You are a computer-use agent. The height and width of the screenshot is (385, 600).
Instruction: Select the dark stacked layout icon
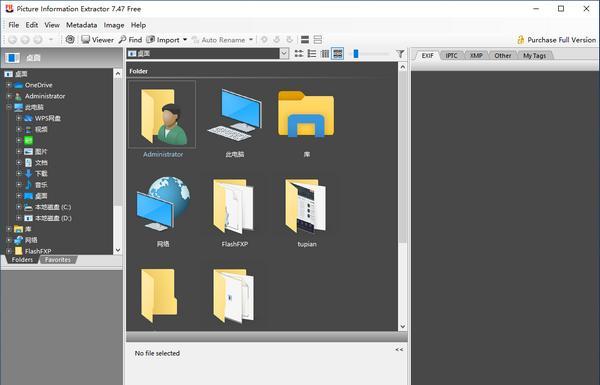point(305,39)
